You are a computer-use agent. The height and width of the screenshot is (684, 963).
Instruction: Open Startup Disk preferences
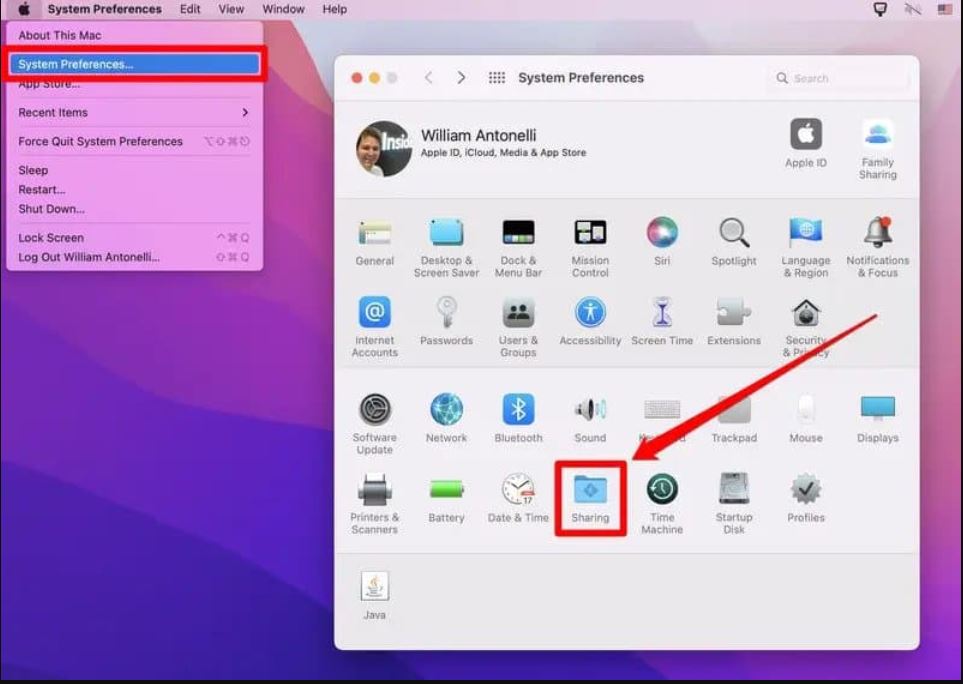[x=734, y=503]
